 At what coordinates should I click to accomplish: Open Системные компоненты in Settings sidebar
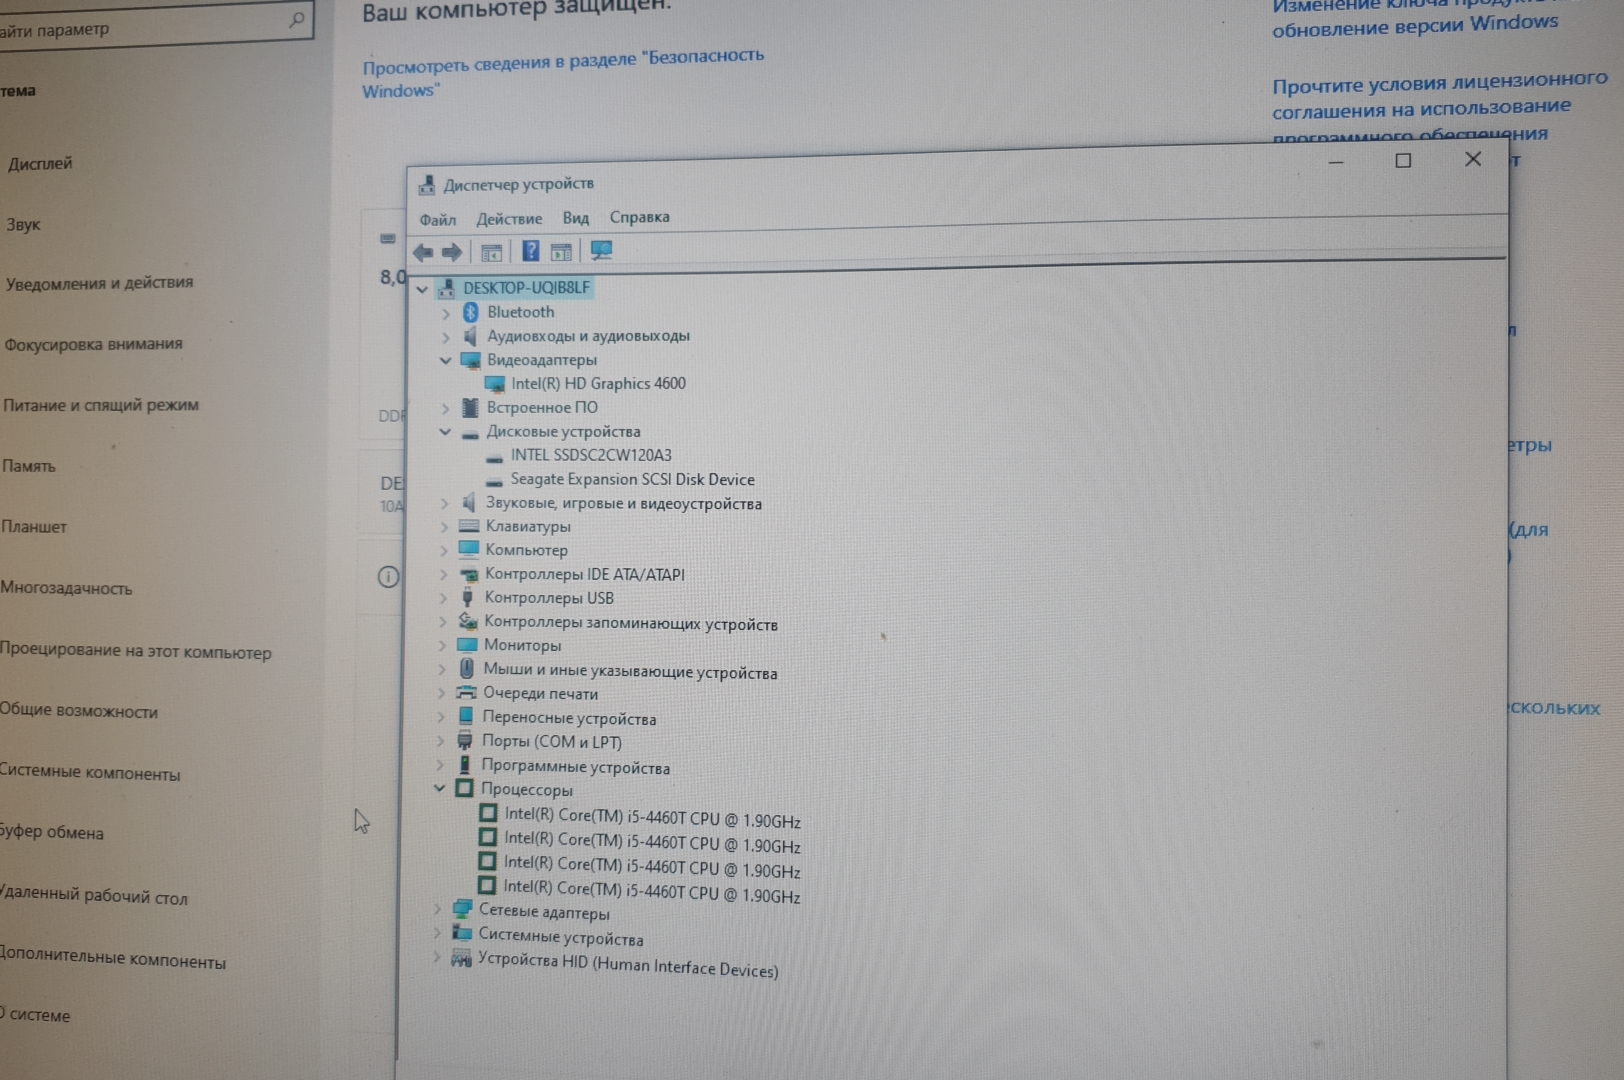90,772
